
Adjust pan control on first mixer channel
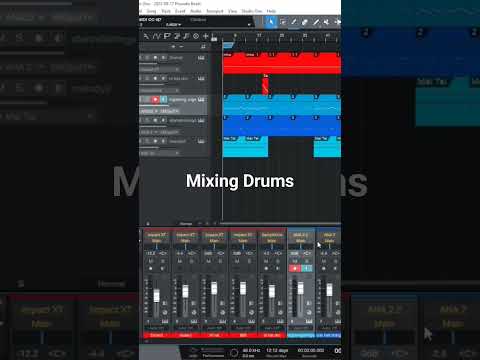(x=156, y=247)
